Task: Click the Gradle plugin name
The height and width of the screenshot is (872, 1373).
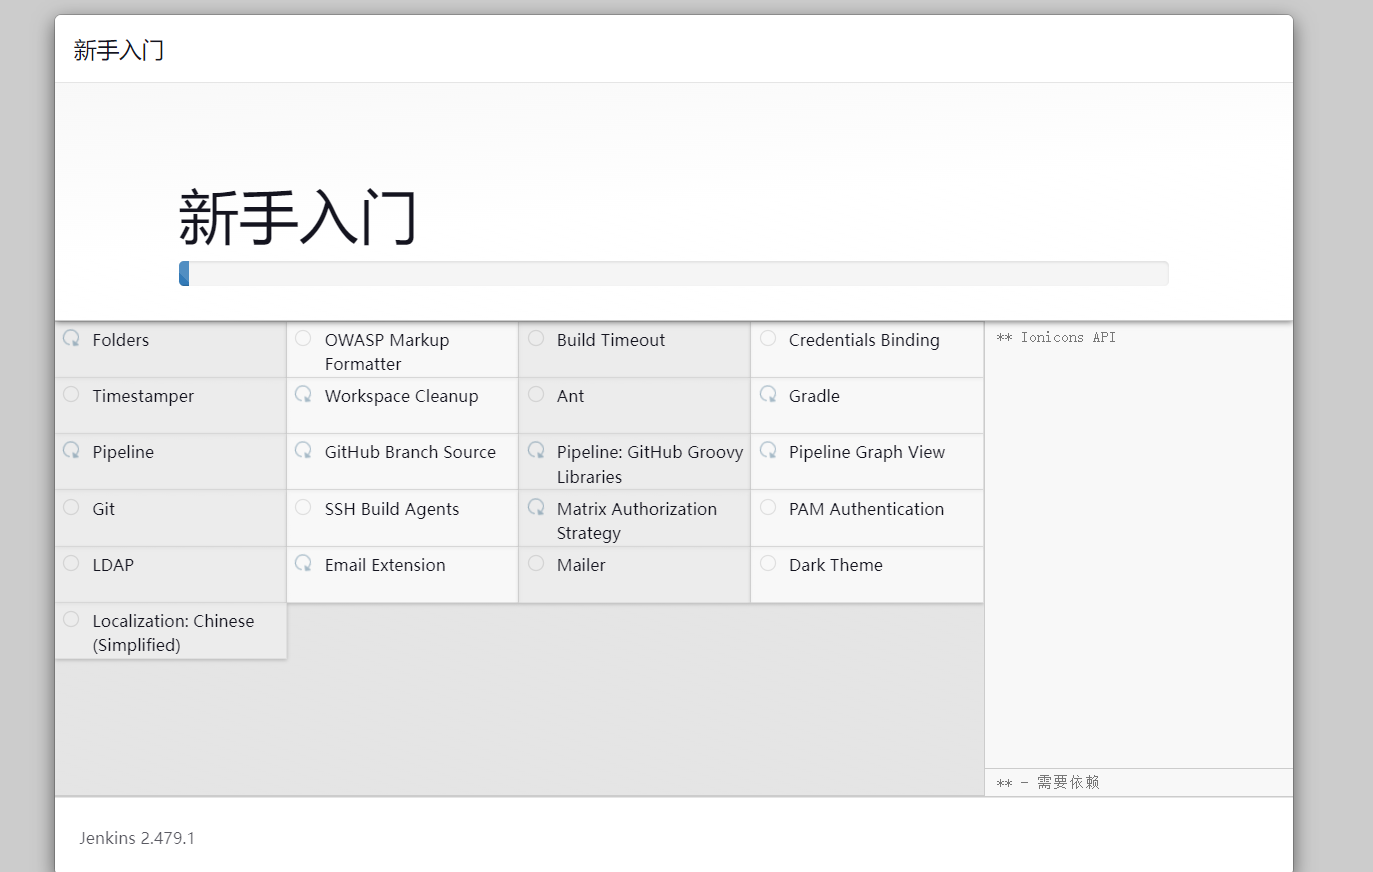Action: click(814, 396)
